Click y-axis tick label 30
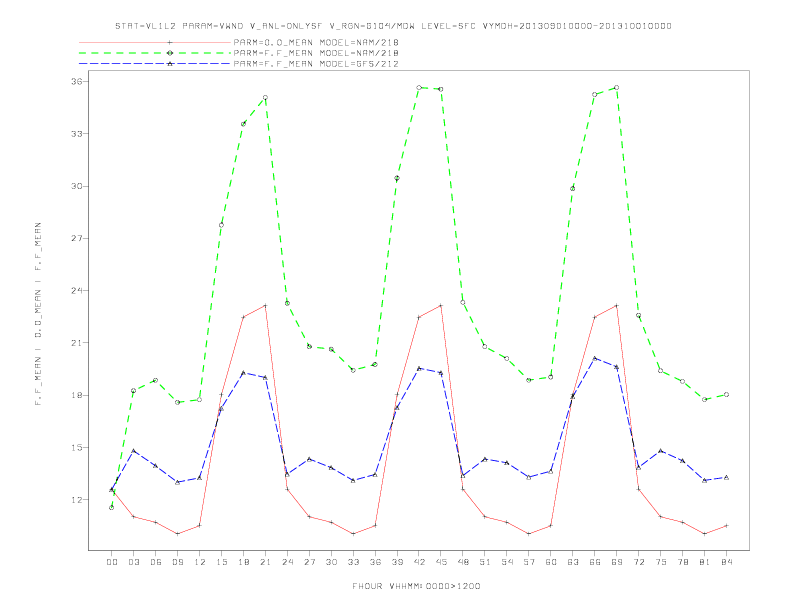 point(76,186)
